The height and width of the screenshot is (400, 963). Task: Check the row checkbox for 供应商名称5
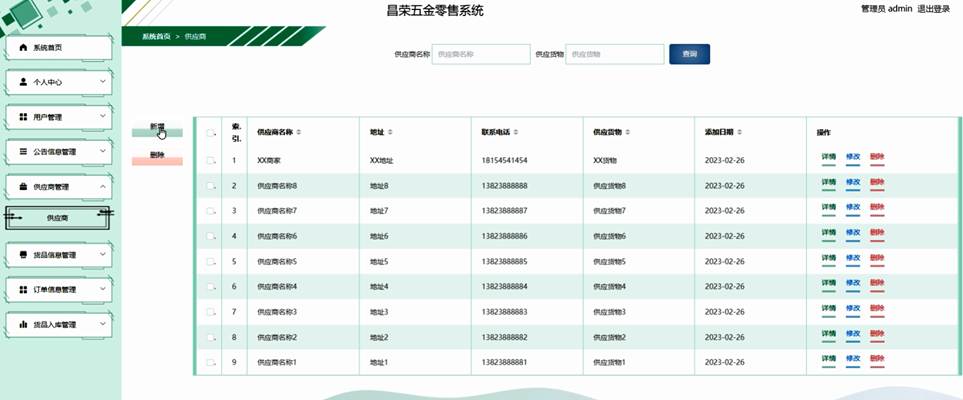pos(210,261)
